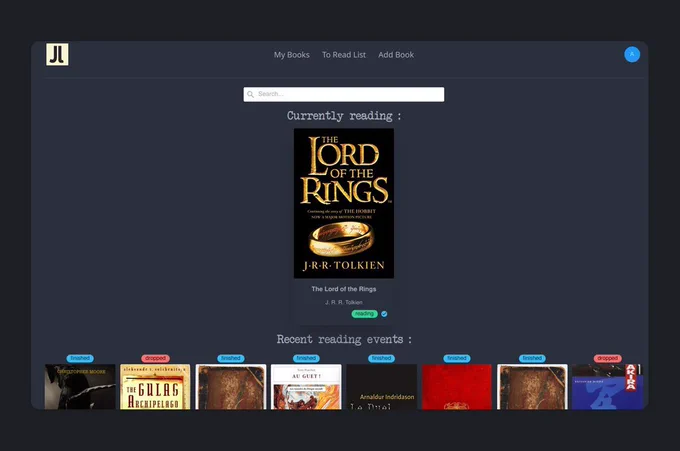680x451 pixels.
Task: Open the Akira book cover
Action: [607, 387]
